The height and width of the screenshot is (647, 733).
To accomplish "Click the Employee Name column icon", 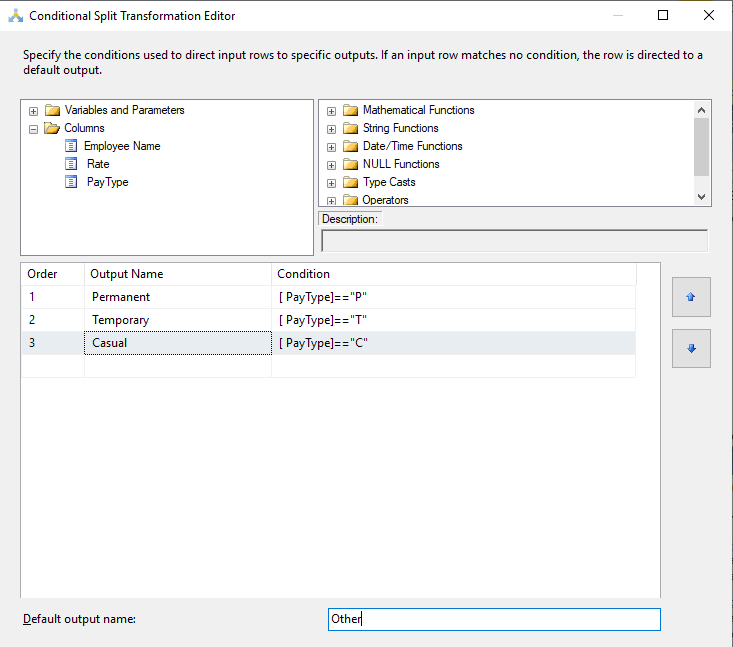I will (x=71, y=146).
